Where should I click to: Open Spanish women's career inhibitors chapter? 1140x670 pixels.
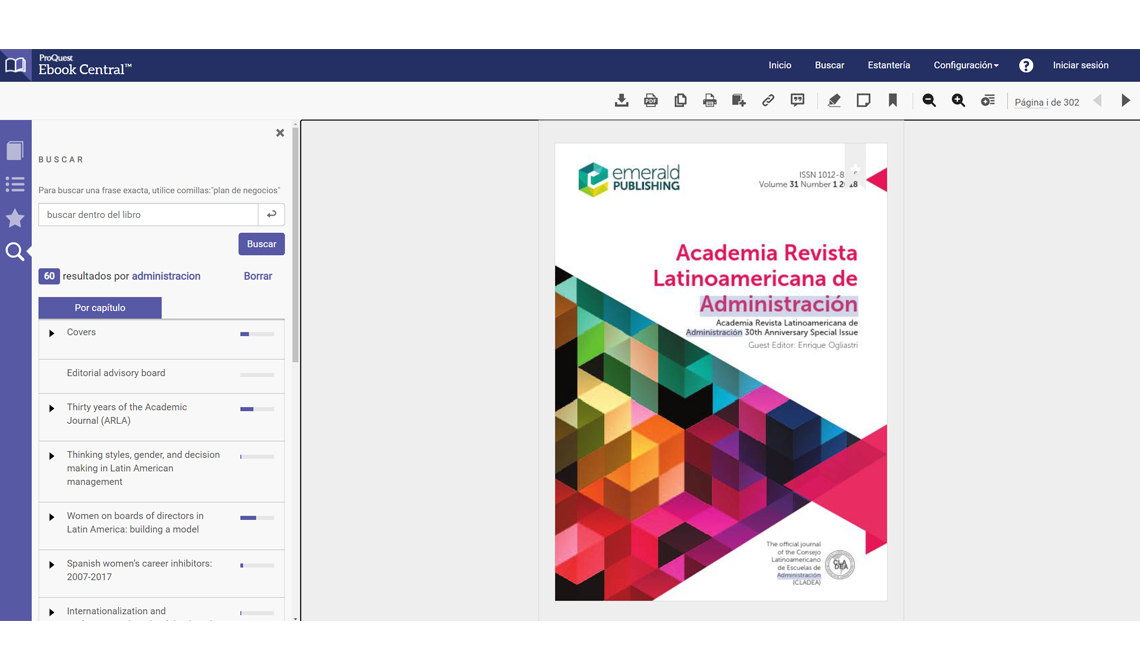point(139,570)
